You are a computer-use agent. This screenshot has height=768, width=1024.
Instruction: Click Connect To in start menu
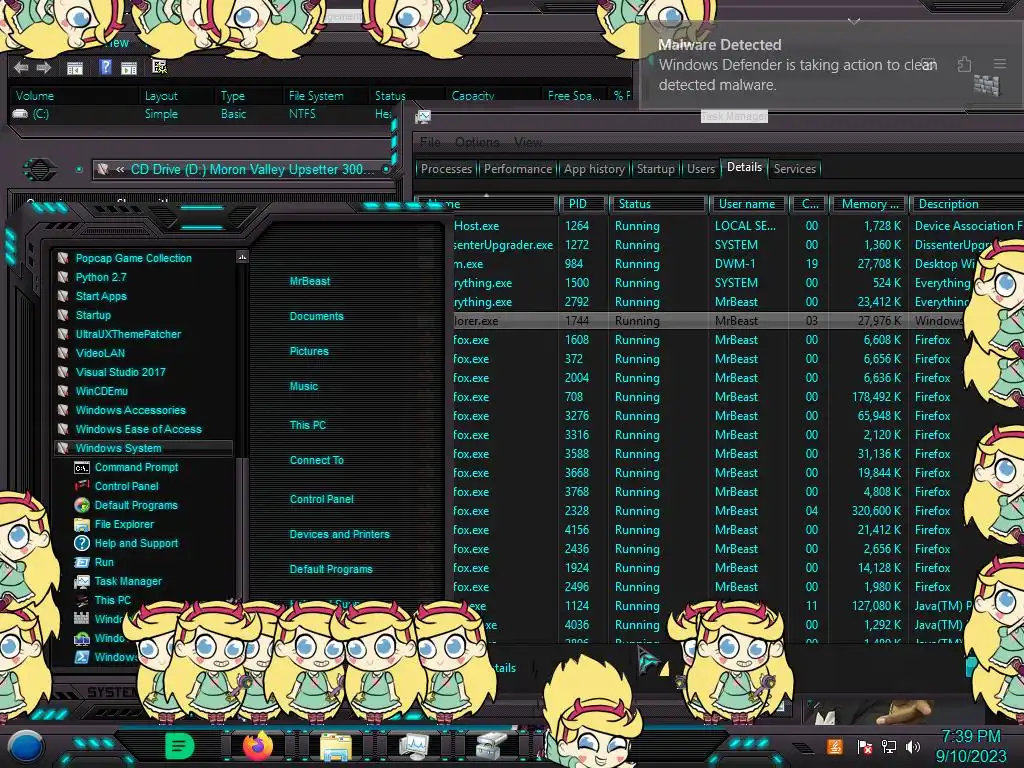click(316, 460)
